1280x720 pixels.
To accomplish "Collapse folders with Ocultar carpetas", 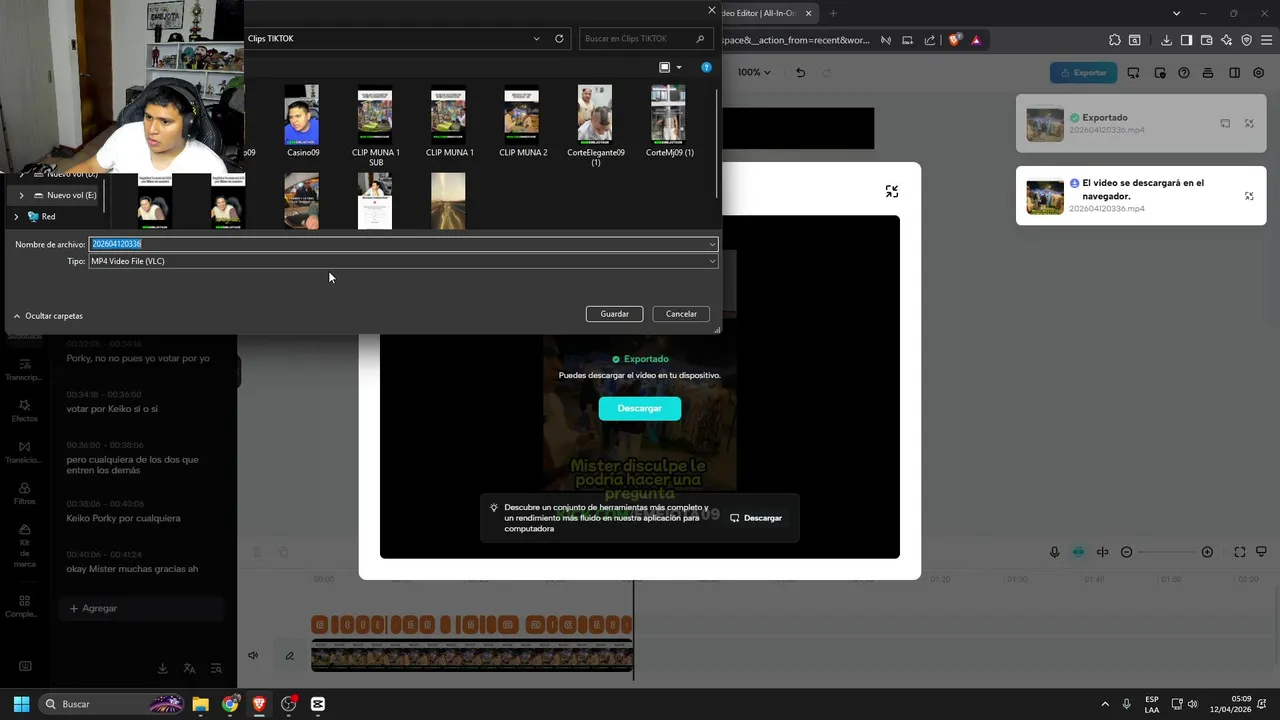I will coord(48,316).
